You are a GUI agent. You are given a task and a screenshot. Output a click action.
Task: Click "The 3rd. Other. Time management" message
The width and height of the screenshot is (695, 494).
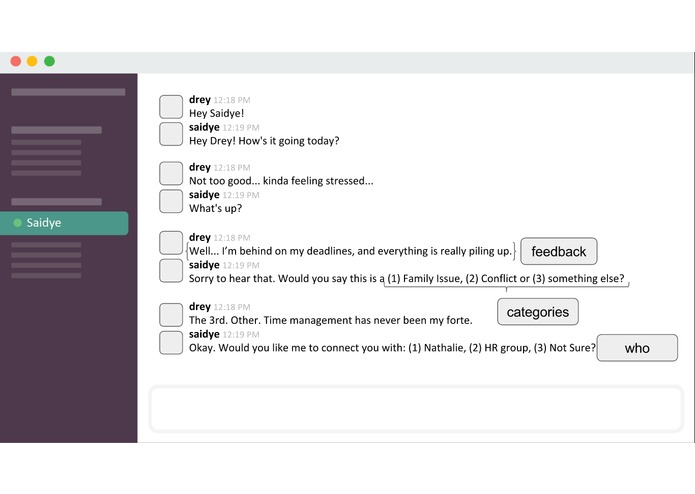click(331, 320)
